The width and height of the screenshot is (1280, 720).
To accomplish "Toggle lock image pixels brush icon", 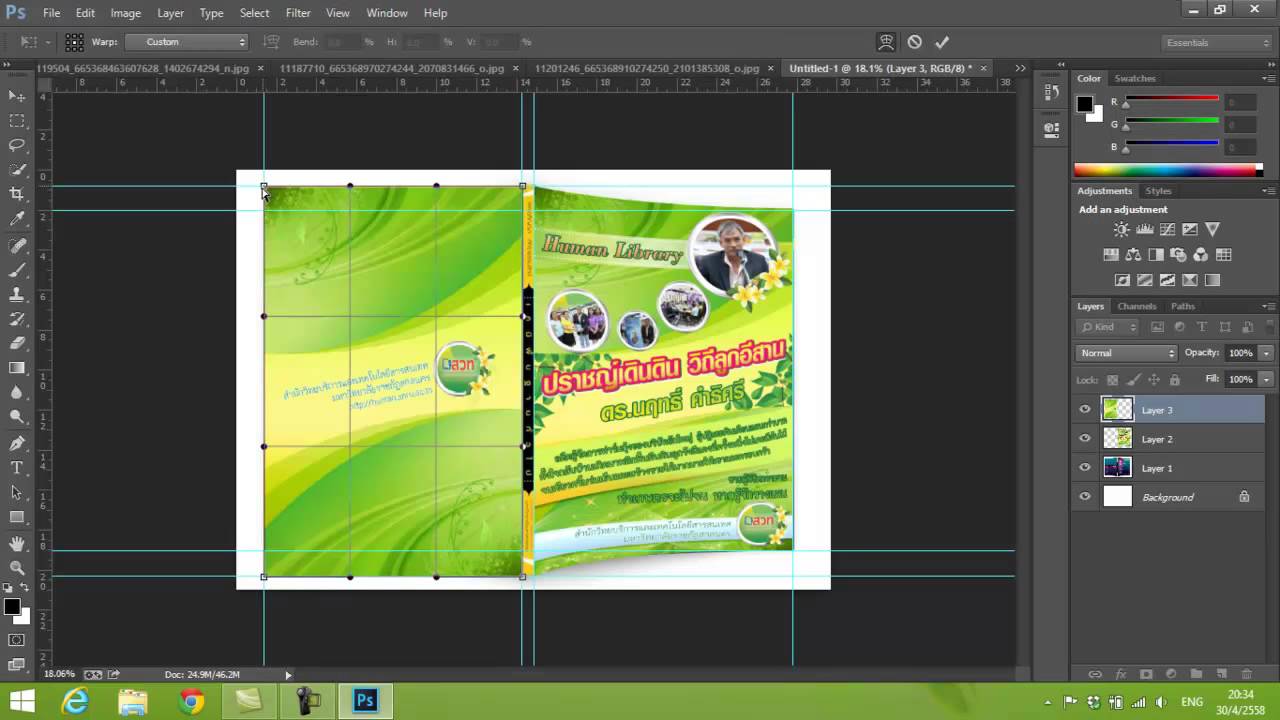I will pyautogui.click(x=1133, y=380).
